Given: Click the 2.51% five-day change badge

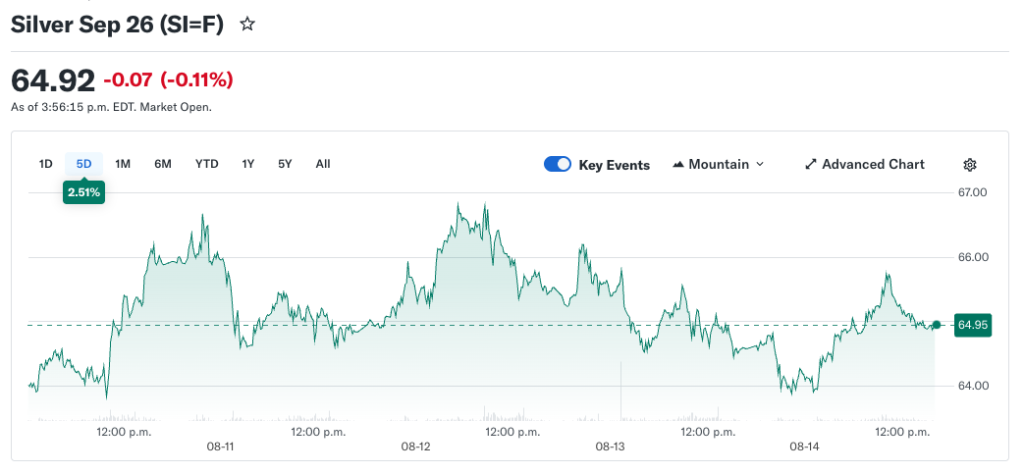Looking at the screenshot, I should pyautogui.click(x=84, y=193).
